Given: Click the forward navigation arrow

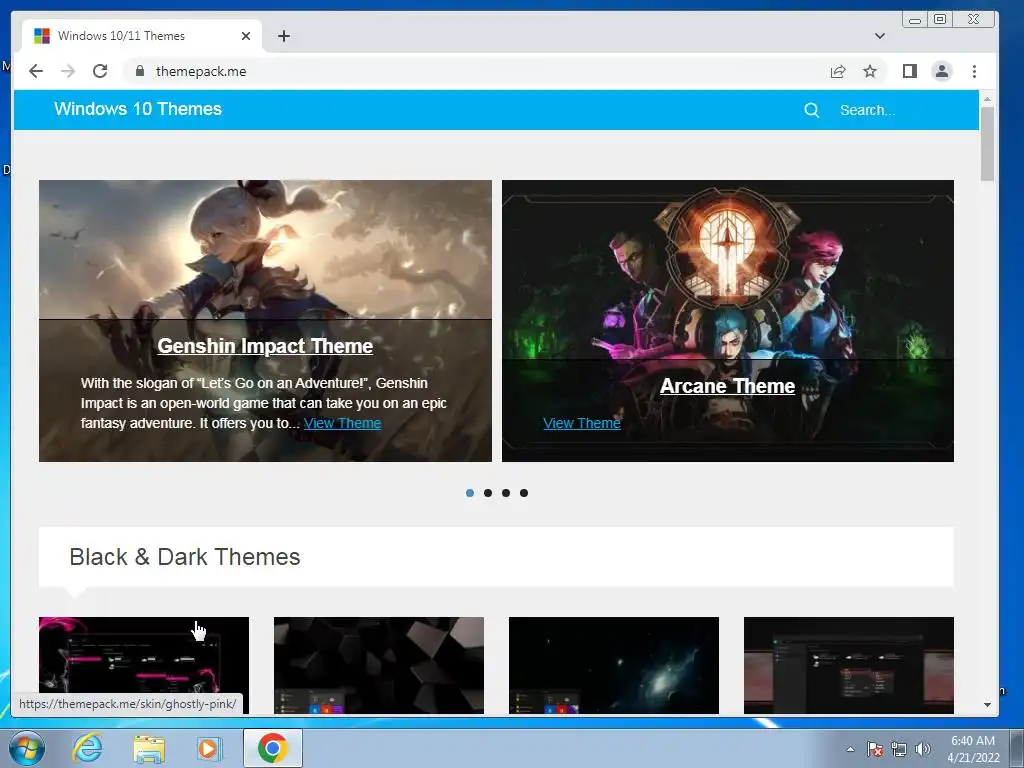Looking at the screenshot, I should point(68,71).
